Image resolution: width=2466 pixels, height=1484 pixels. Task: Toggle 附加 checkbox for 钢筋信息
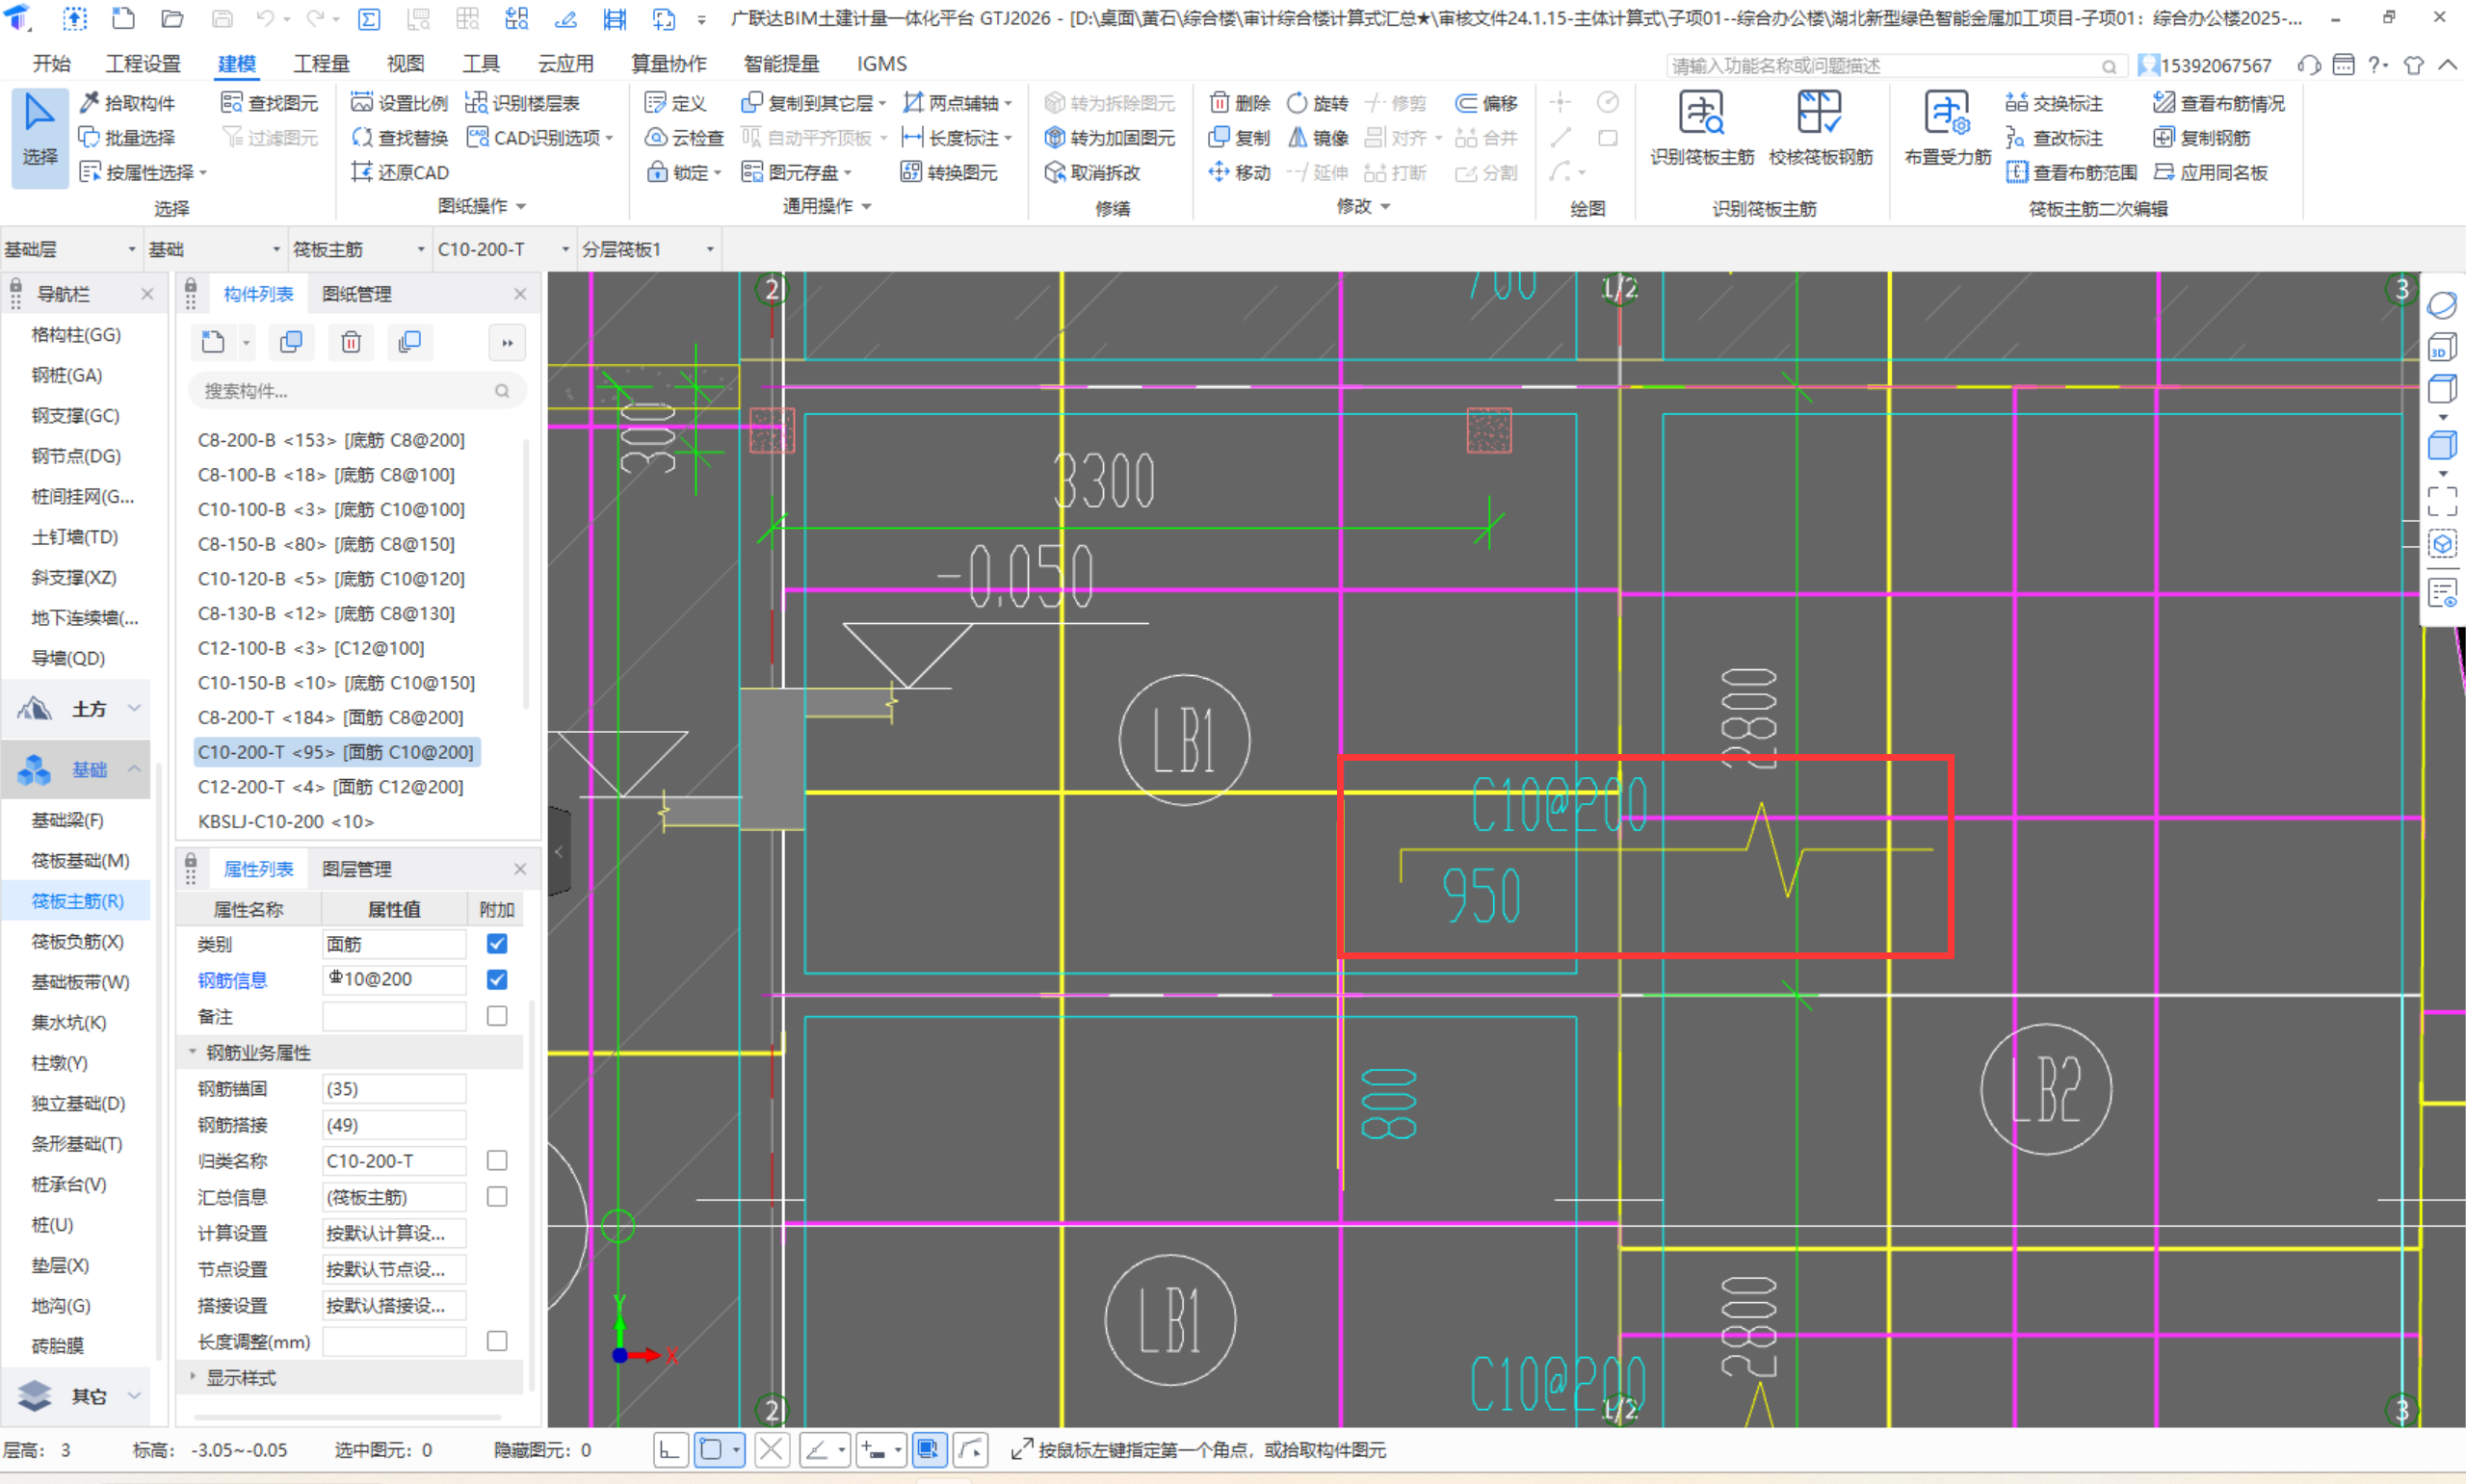tap(497, 979)
